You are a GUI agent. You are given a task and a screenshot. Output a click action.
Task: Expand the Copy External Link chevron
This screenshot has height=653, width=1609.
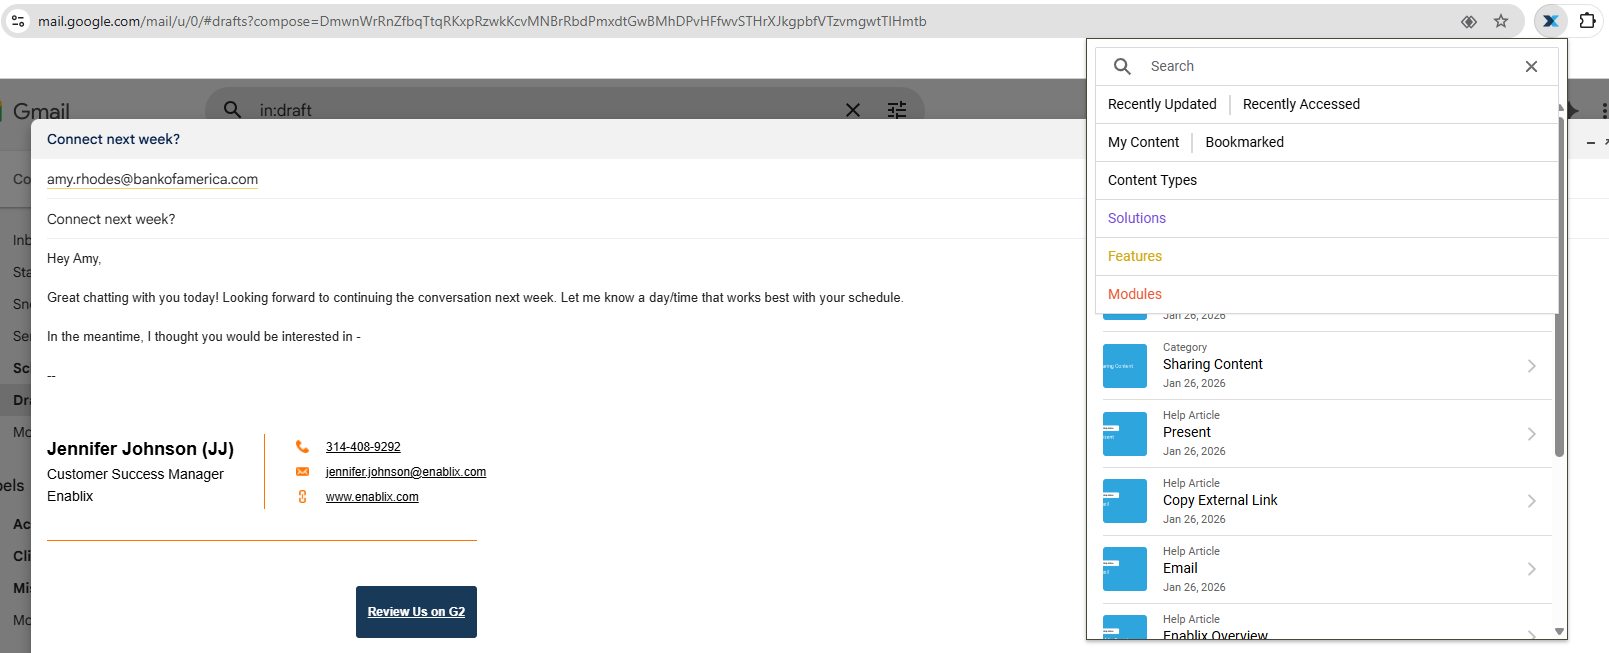coord(1532,501)
